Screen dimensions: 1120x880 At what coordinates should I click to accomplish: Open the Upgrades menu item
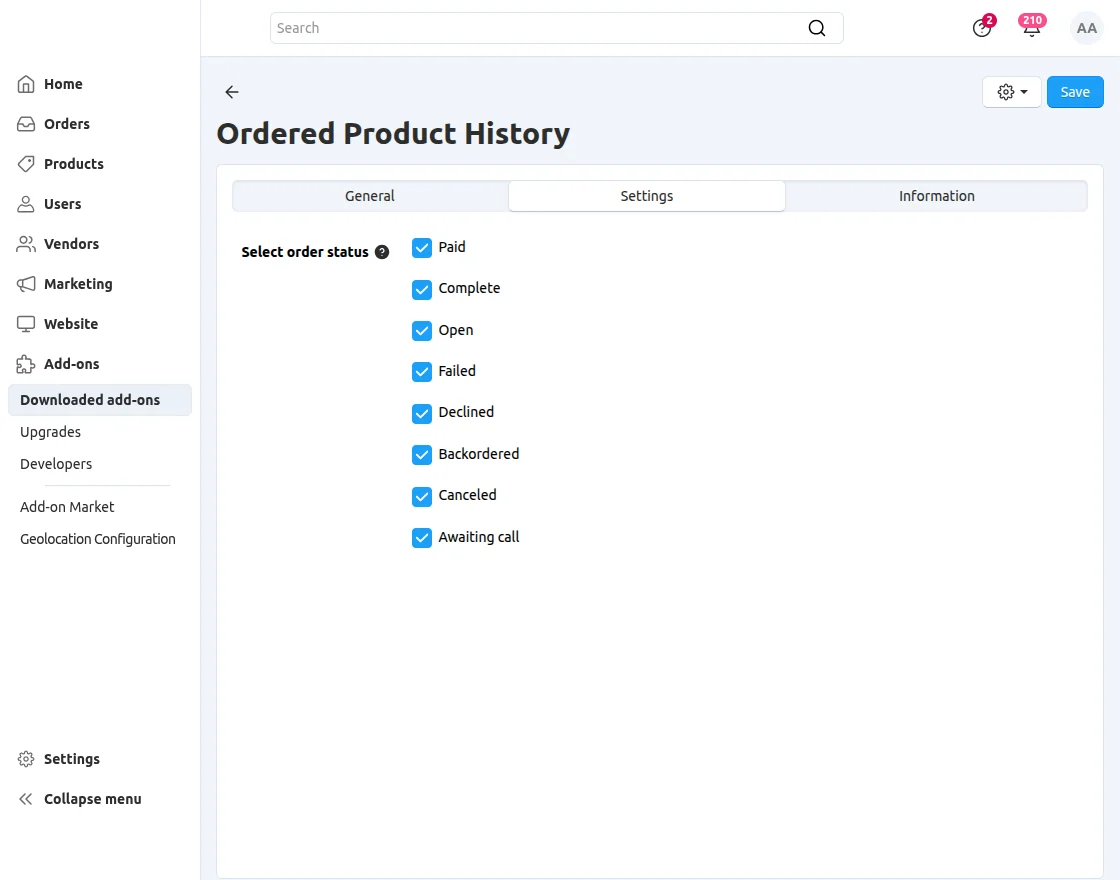pyautogui.click(x=50, y=432)
